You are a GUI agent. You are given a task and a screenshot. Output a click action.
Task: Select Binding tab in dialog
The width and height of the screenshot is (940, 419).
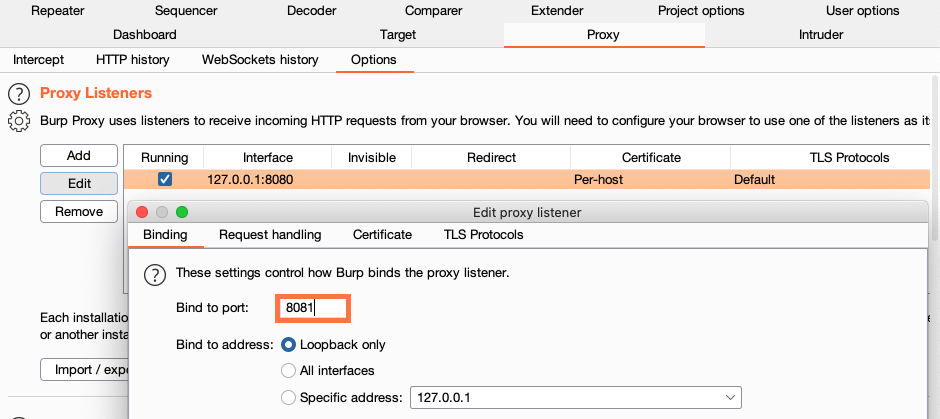tap(165, 235)
